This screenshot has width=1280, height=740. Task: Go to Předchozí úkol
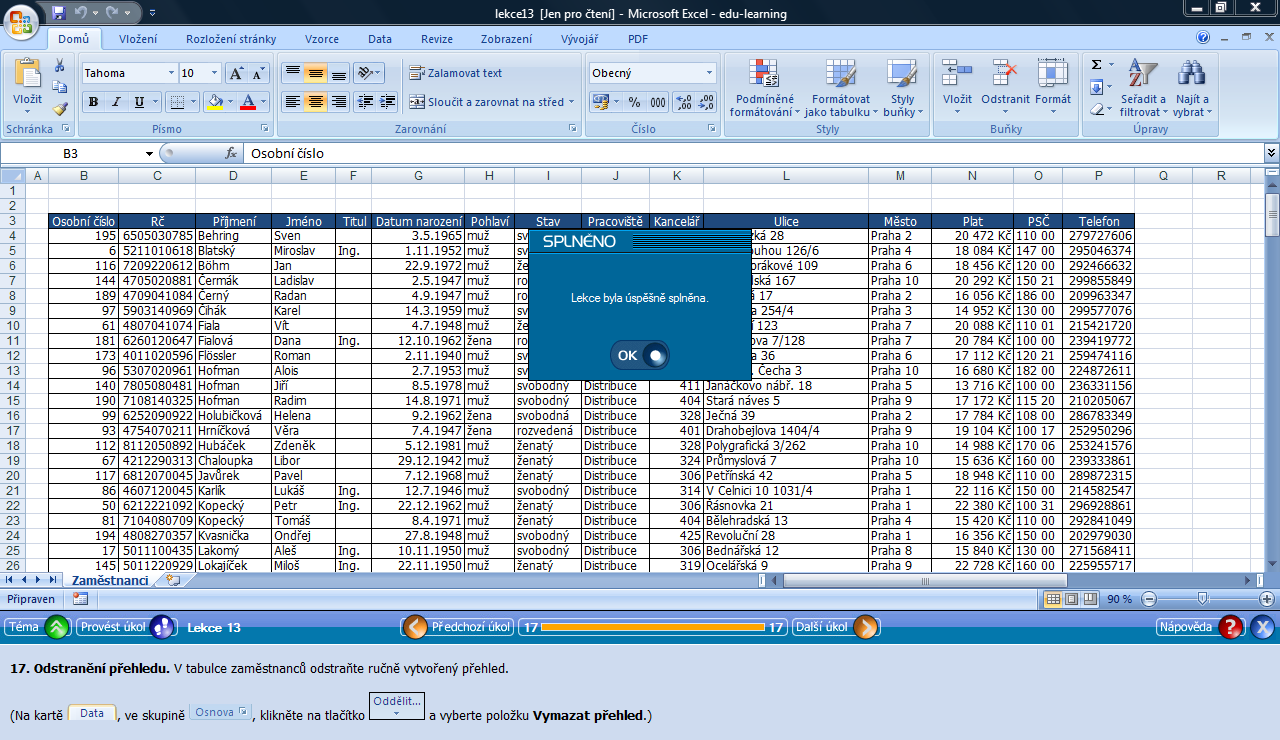pyautogui.click(x=458, y=627)
